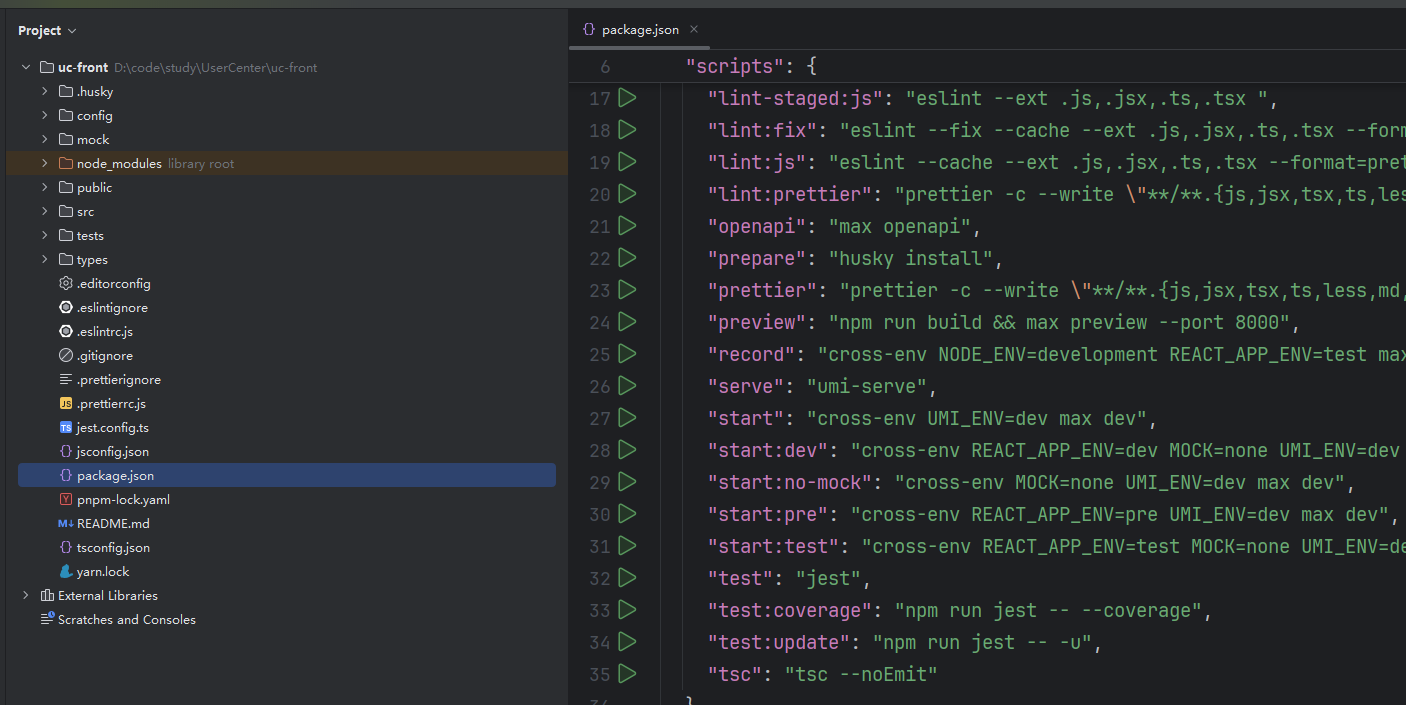The image size is (1406, 705).
Task: Run the openapi script gutter icon
Action: tap(627, 226)
